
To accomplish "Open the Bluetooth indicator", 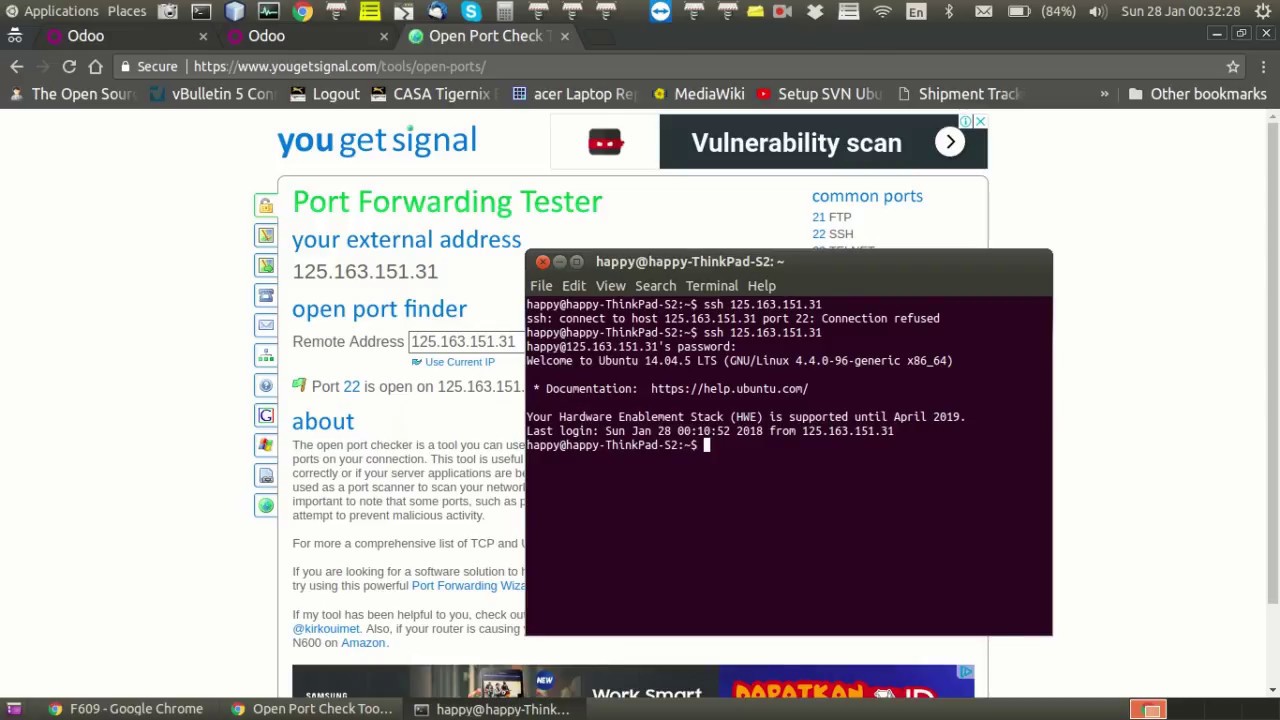I will tap(949, 11).
